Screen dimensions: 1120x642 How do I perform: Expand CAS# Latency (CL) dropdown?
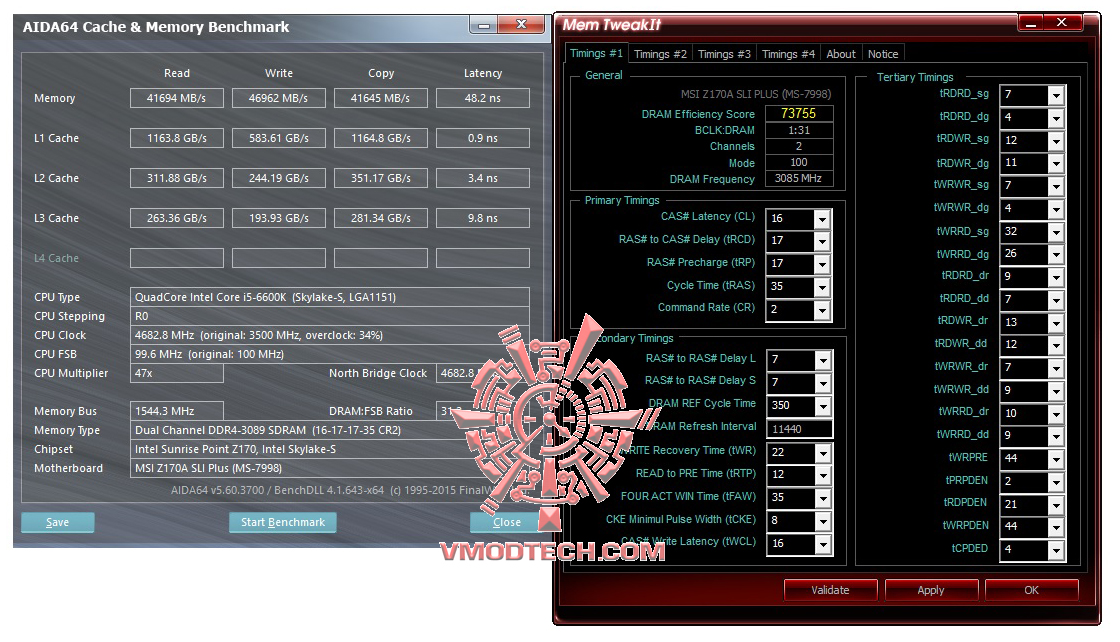822,219
